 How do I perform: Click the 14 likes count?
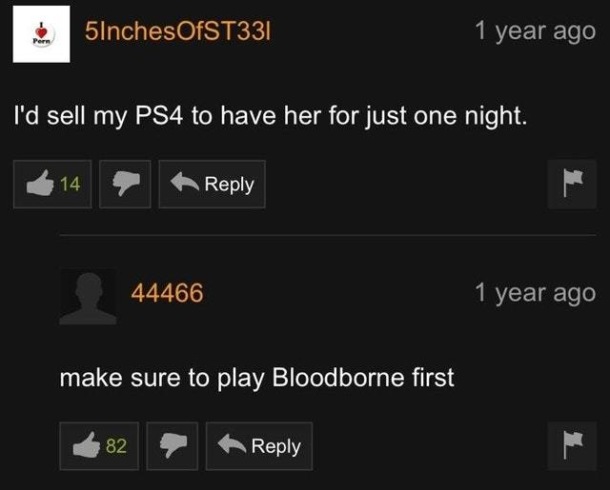(70, 184)
